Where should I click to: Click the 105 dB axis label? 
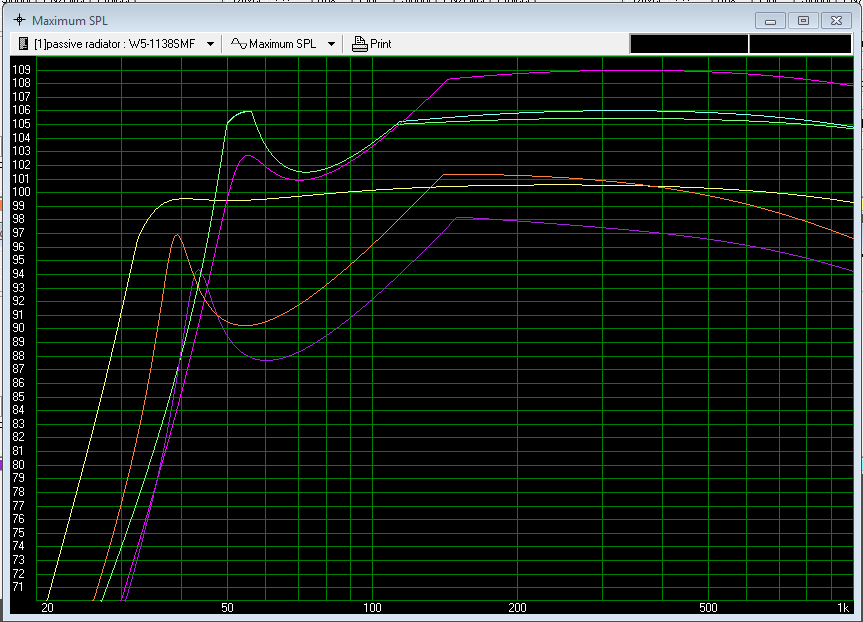pyautogui.click(x=21, y=124)
